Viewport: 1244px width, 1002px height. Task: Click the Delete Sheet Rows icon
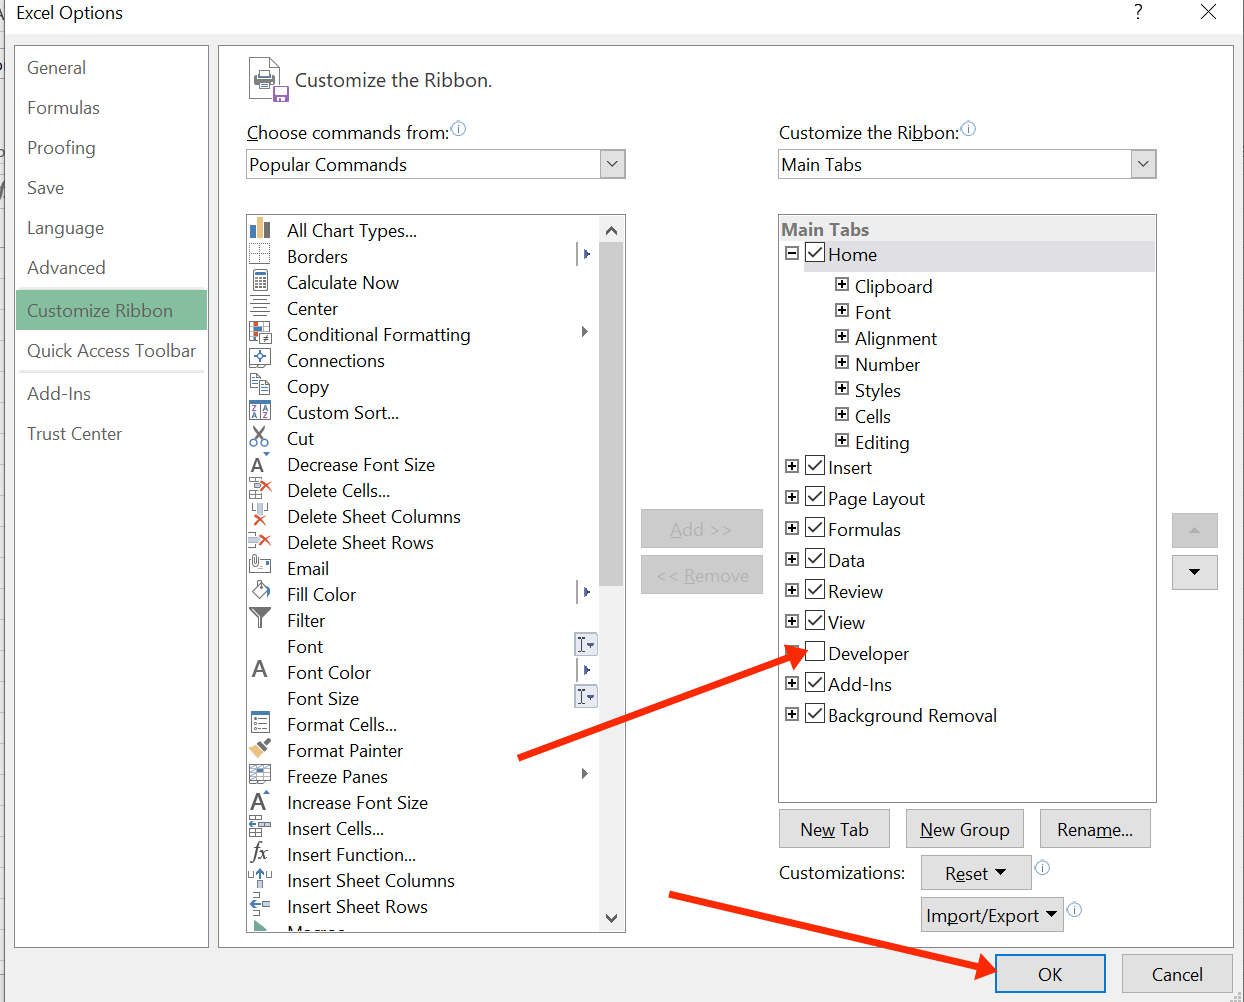tap(260, 541)
